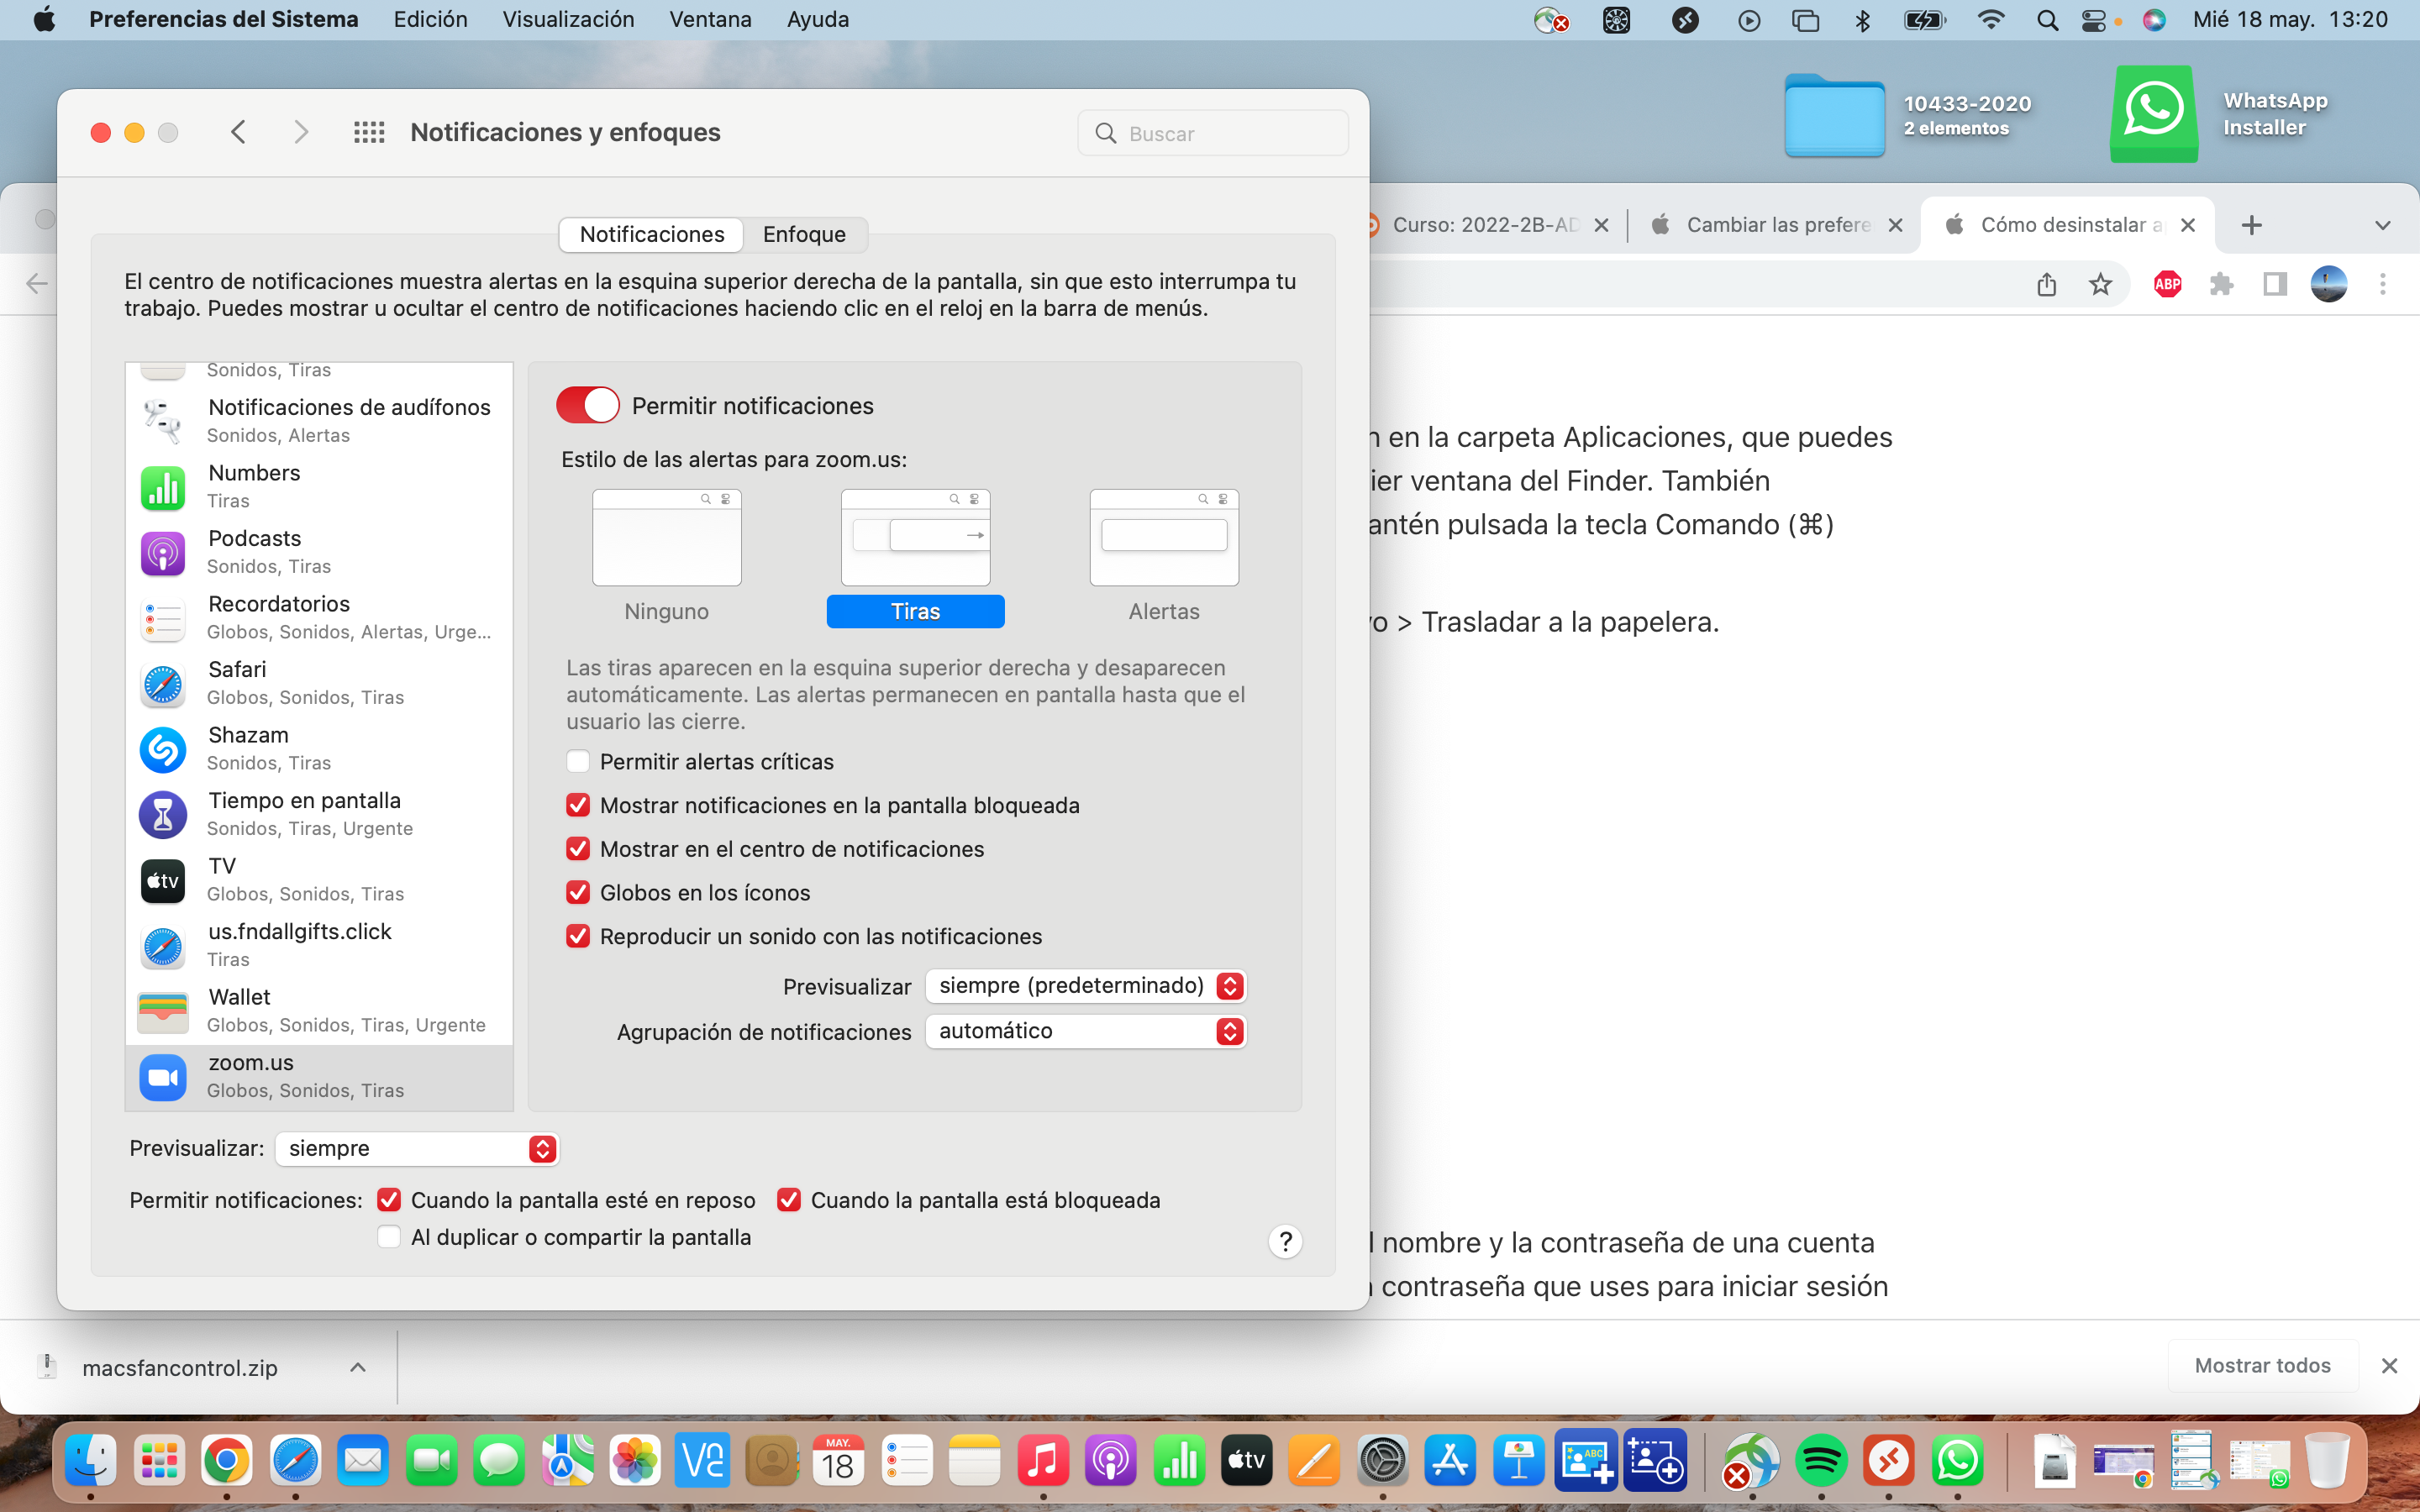Open the Visualización menu
Screen dimensions: 2420x1512
(568, 19)
